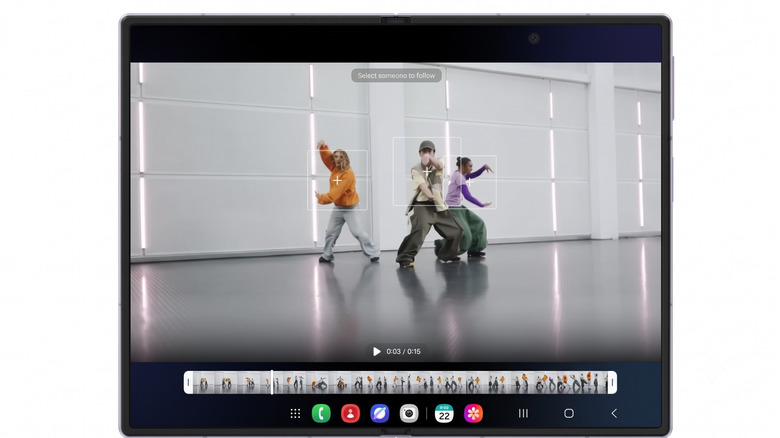
Task: Tap the back navigation arrow
Action: click(614, 413)
